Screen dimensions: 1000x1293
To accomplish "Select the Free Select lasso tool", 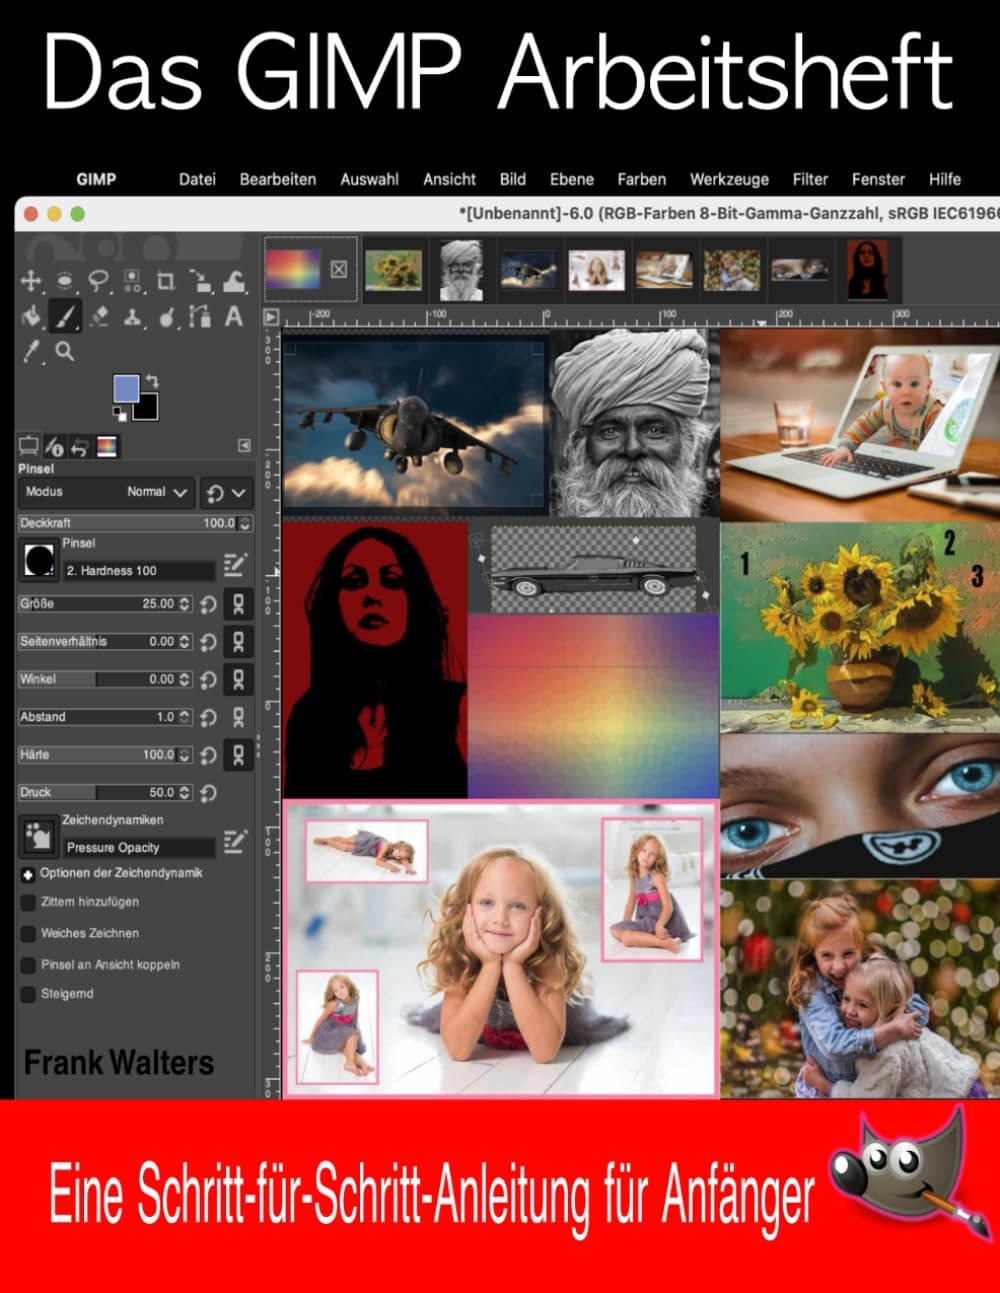I will (x=98, y=280).
